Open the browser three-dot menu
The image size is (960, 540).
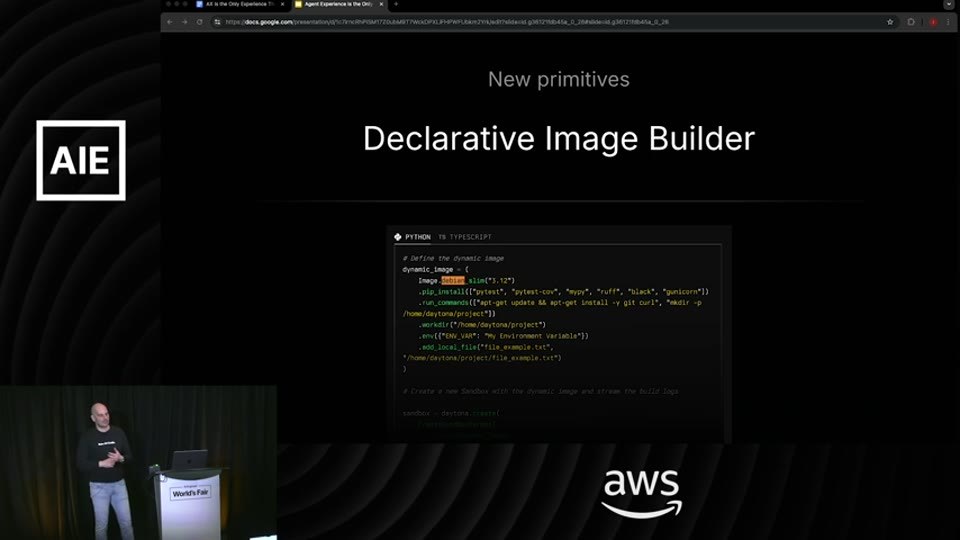(x=948, y=22)
